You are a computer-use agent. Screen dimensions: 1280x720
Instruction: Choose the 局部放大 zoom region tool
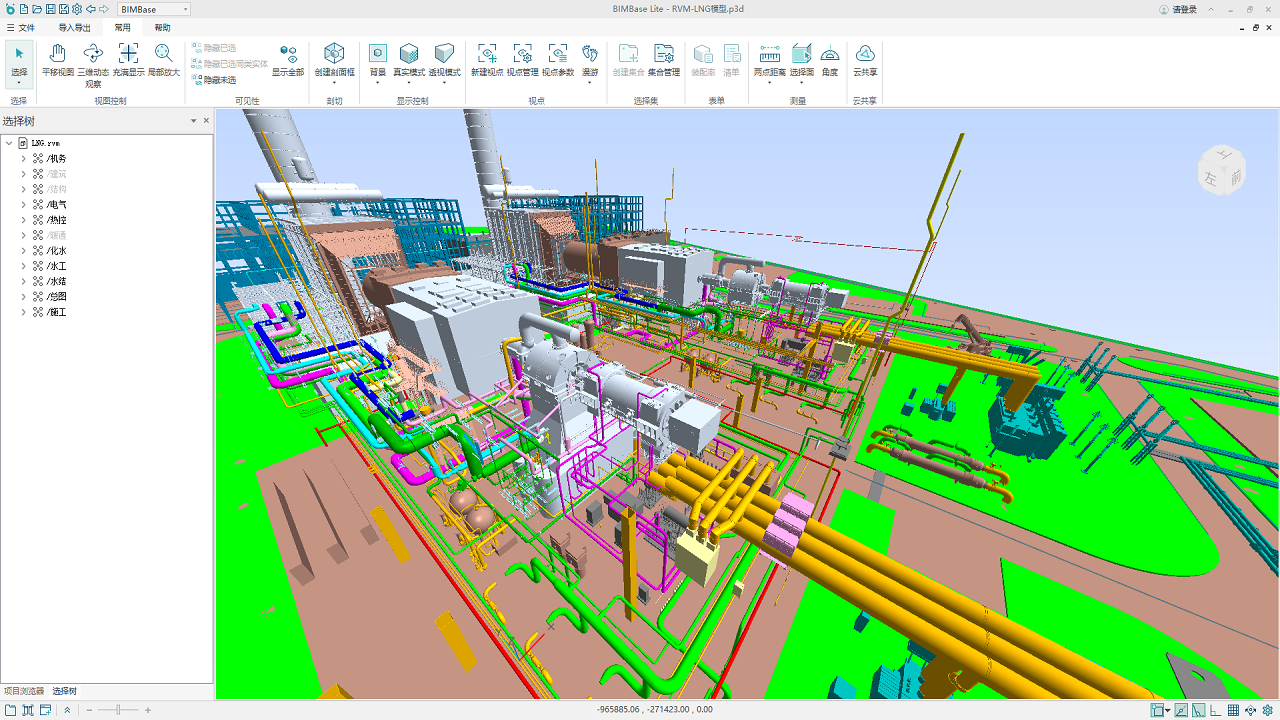(x=164, y=60)
